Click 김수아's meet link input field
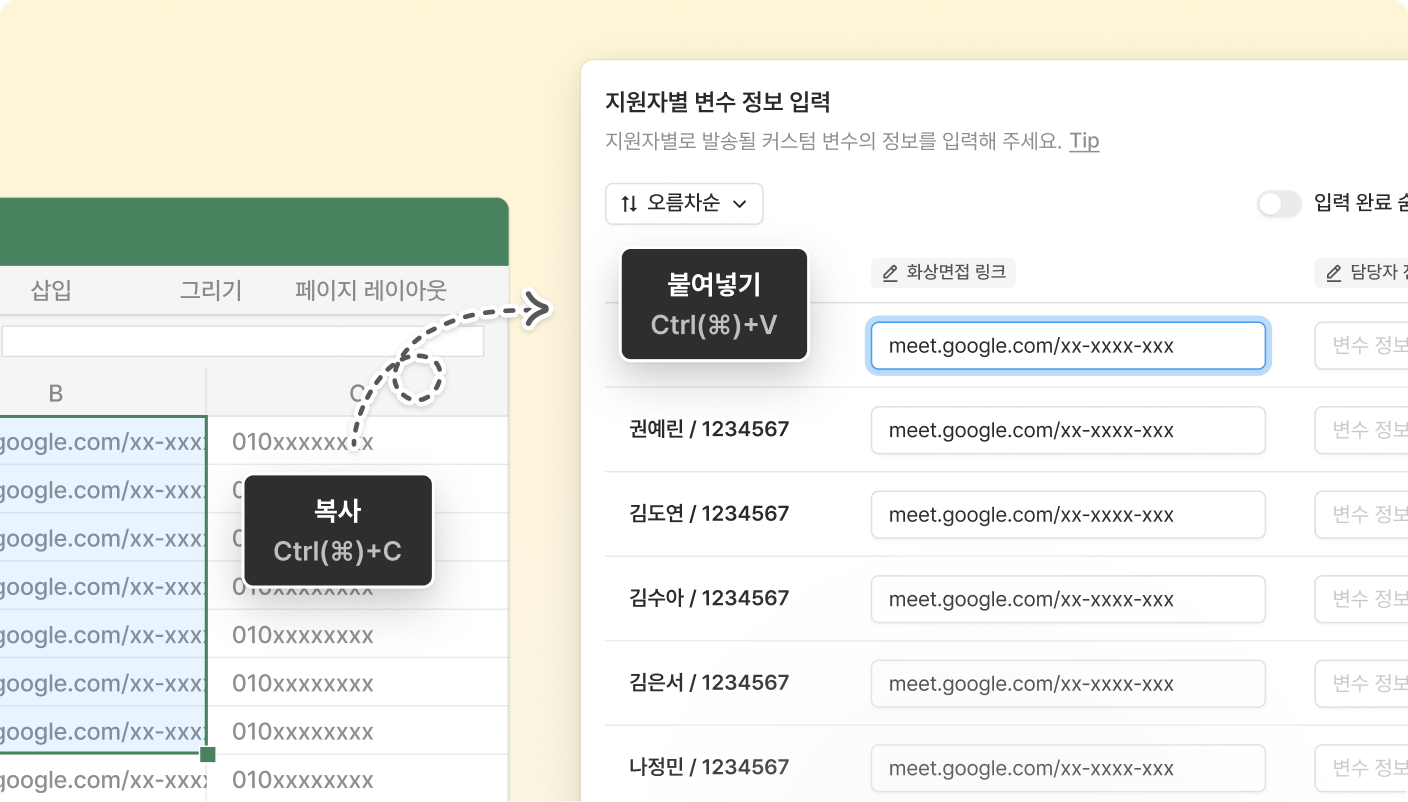Image resolution: width=1408 pixels, height=802 pixels. 1067,599
